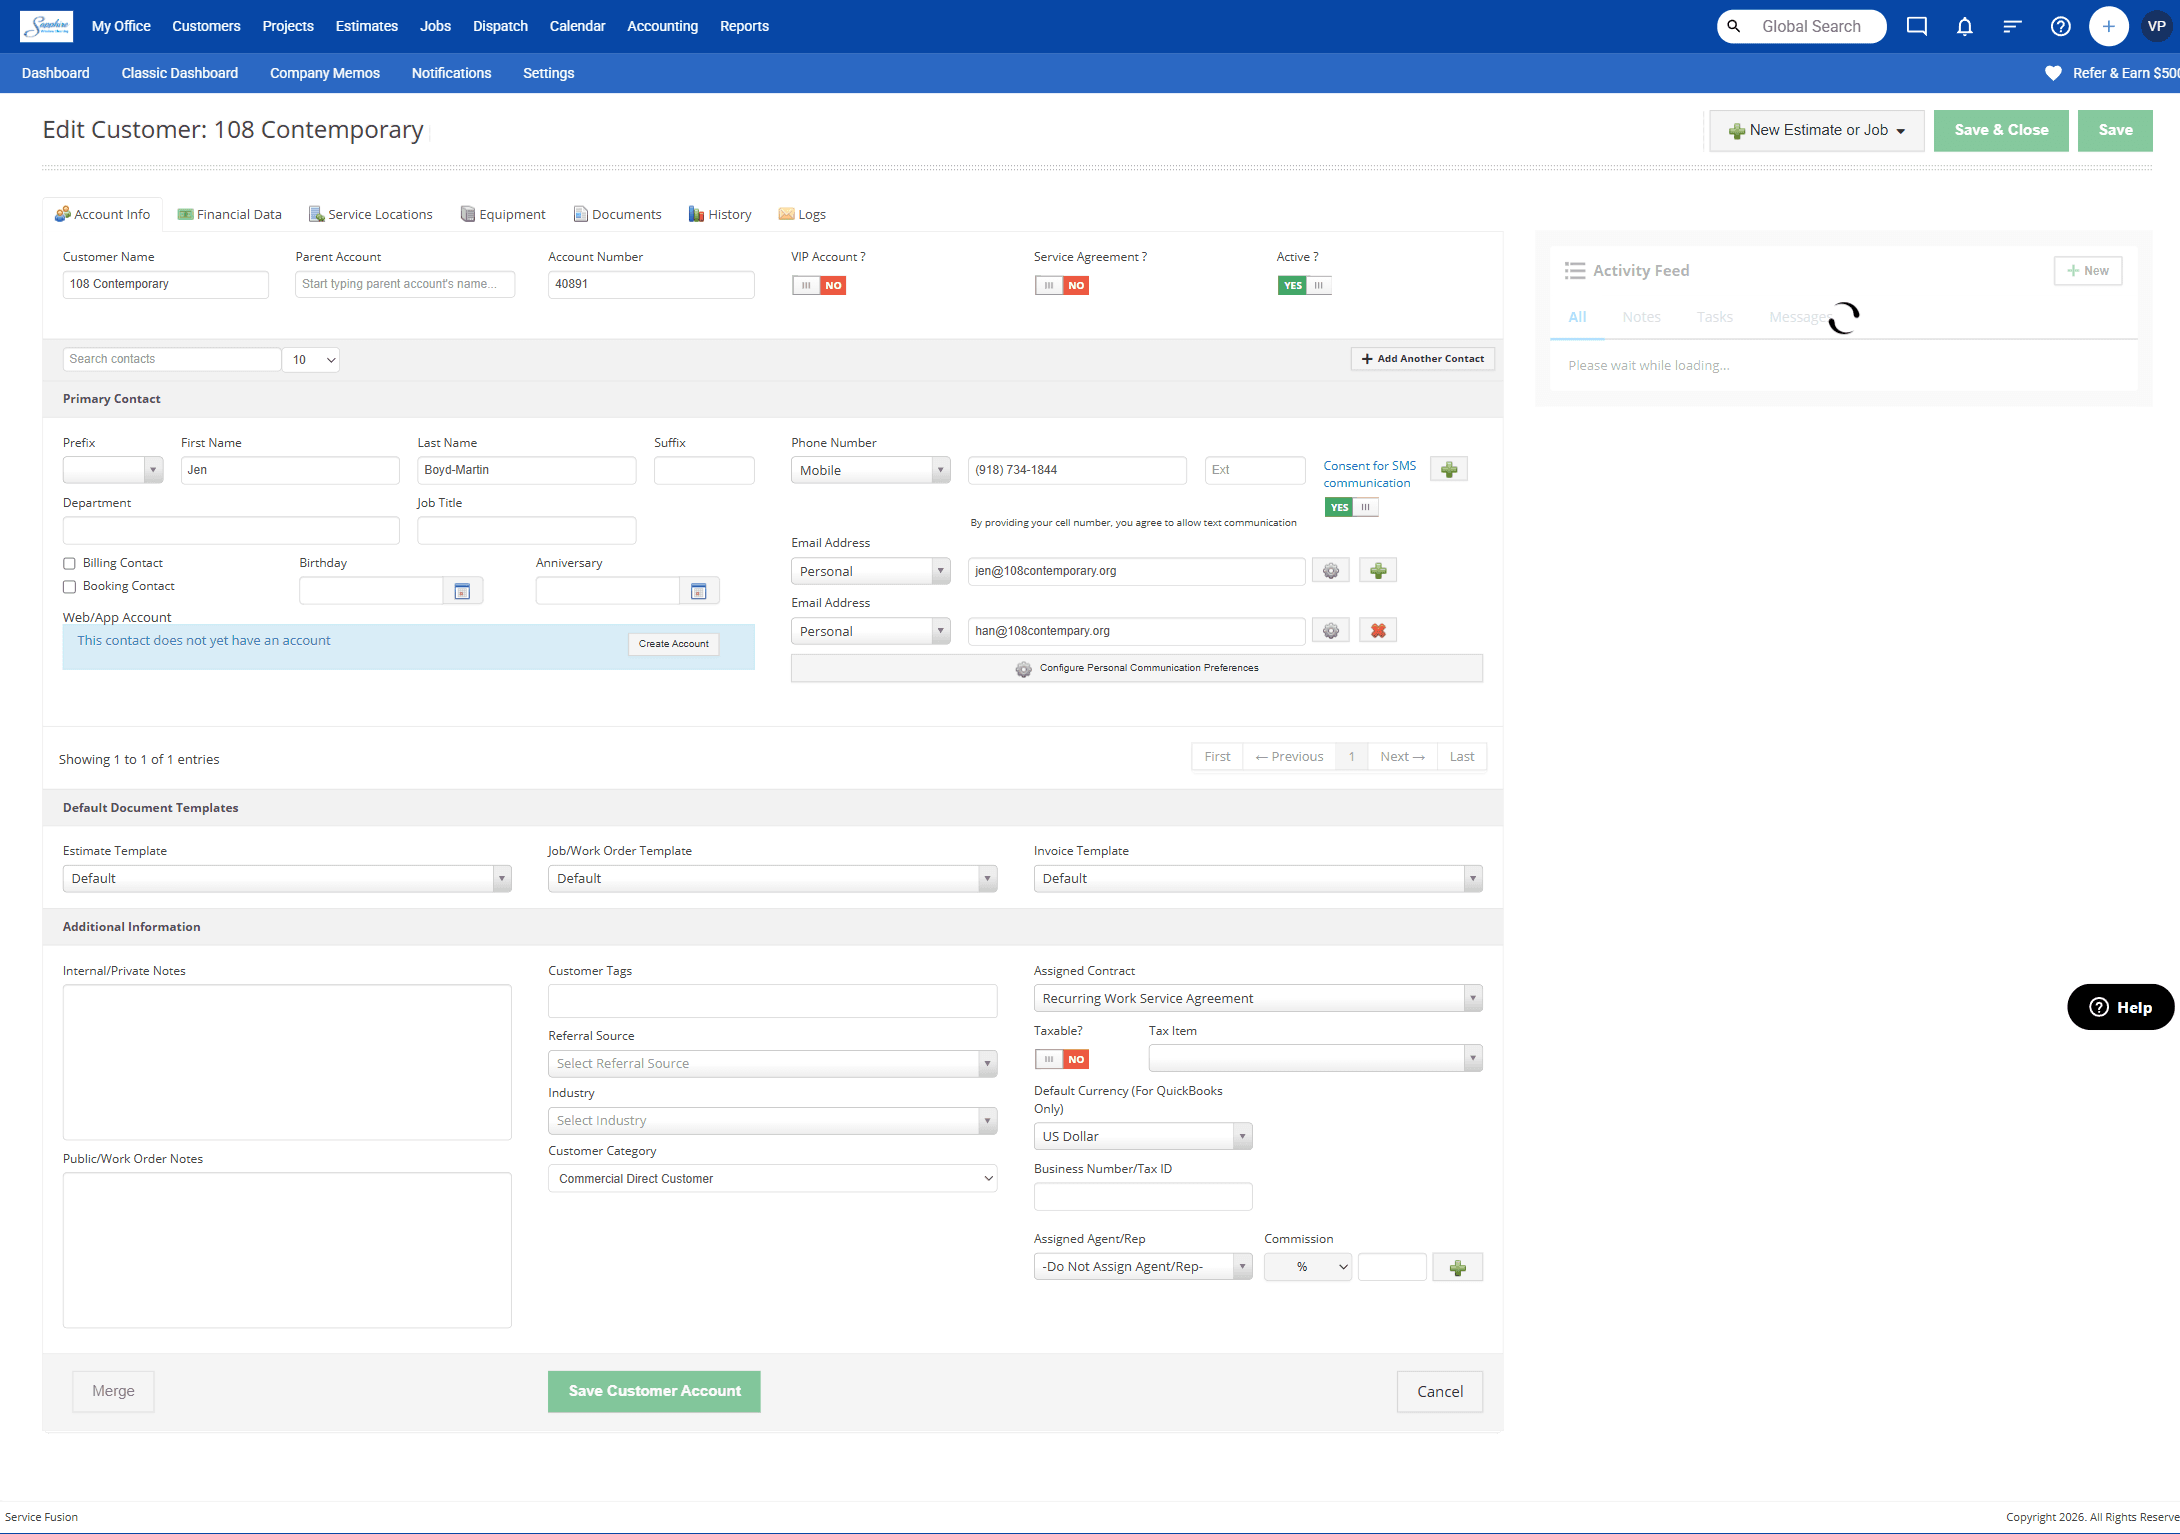
Task: Click Configure Personal Communication Preferences
Action: click(x=1137, y=669)
